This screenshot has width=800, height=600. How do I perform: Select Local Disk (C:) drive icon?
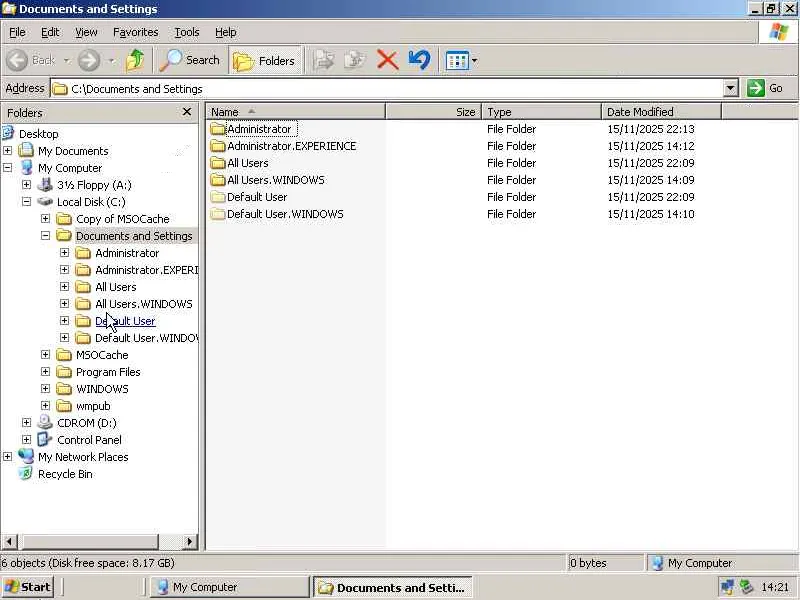tap(45, 202)
